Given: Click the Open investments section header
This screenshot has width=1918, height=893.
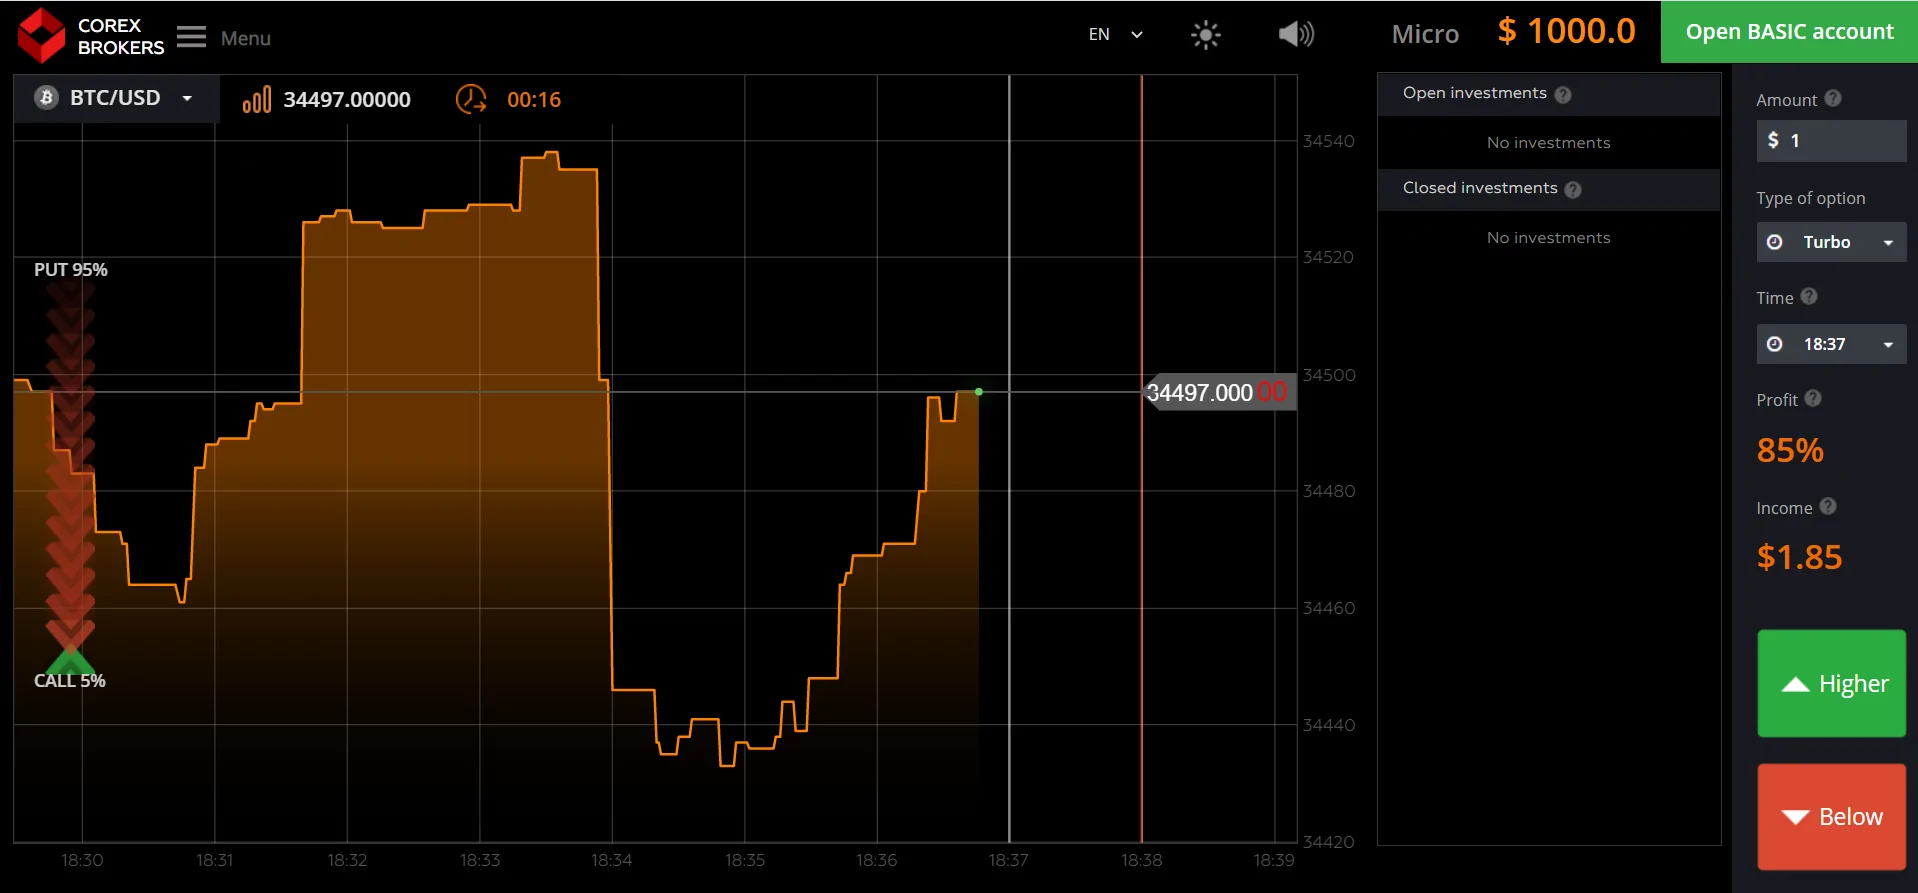Looking at the screenshot, I should coord(1548,93).
